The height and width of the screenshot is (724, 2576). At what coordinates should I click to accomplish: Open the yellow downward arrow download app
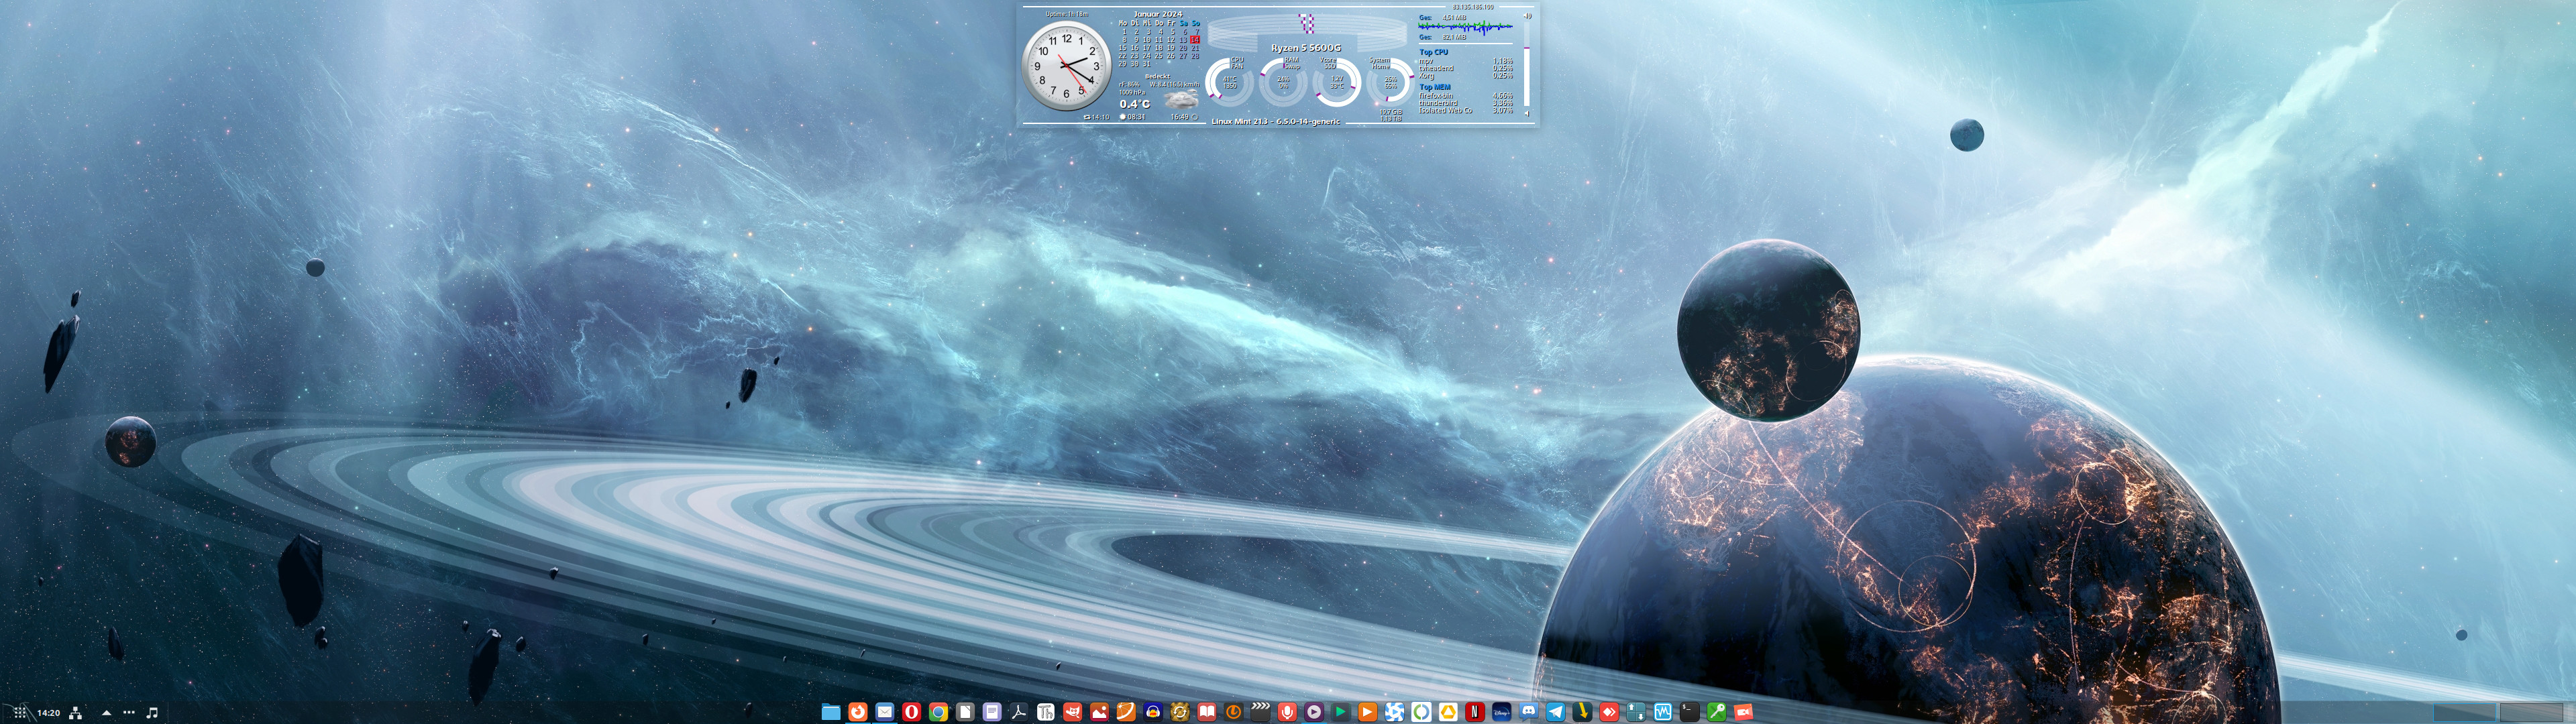(1583, 712)
